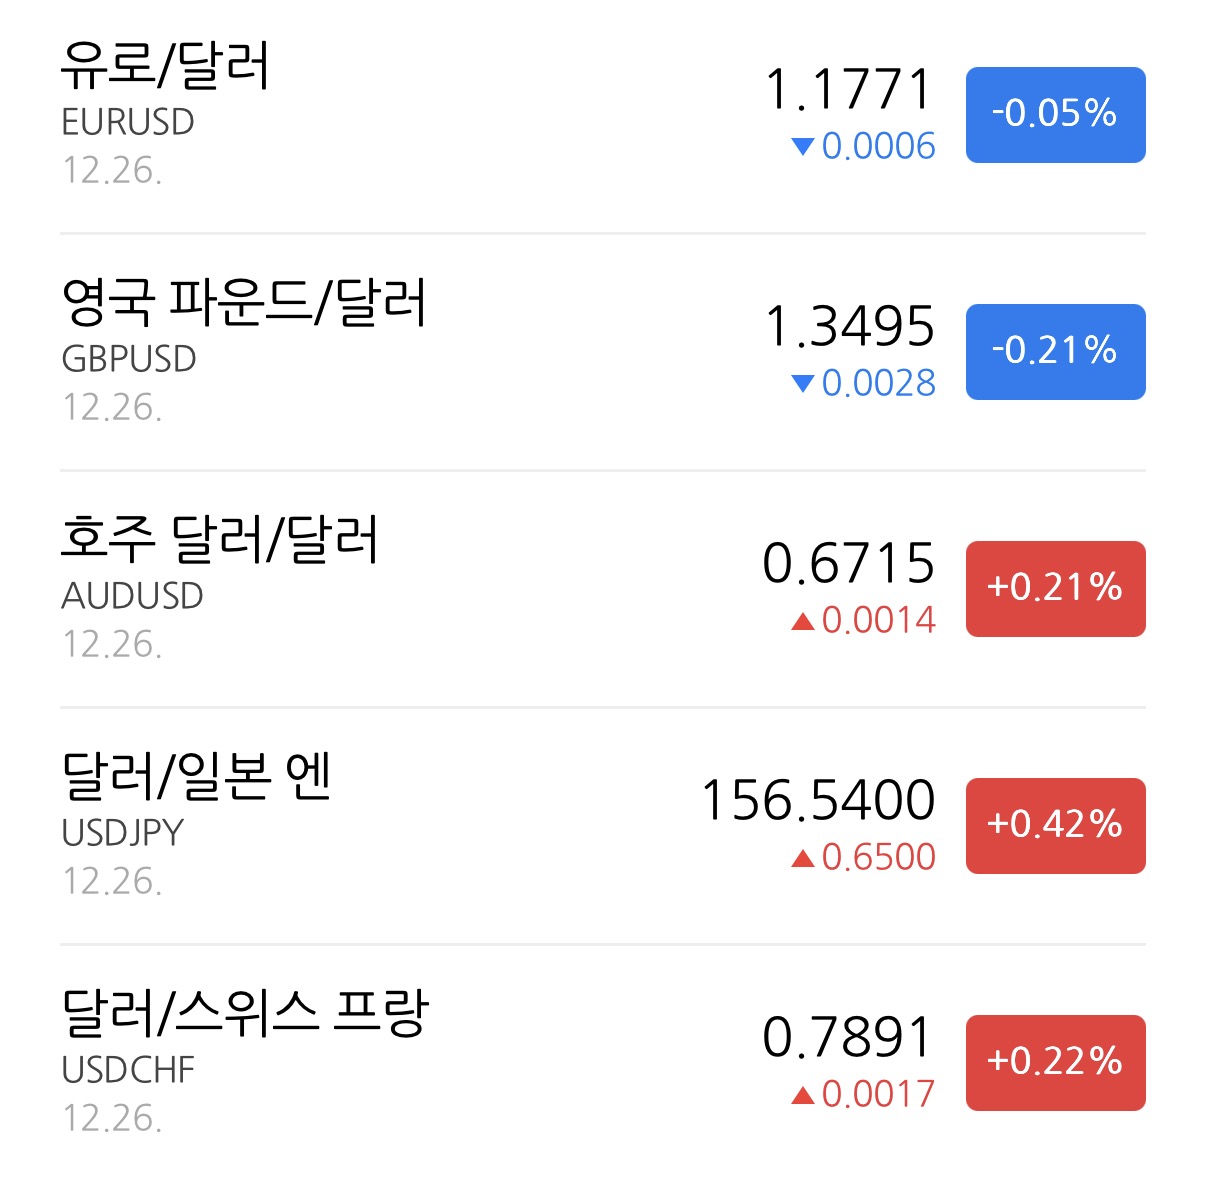Tap the AUDUSD +0.21% red badge
The image size is (1206, 1177).
click(1055, 588)
